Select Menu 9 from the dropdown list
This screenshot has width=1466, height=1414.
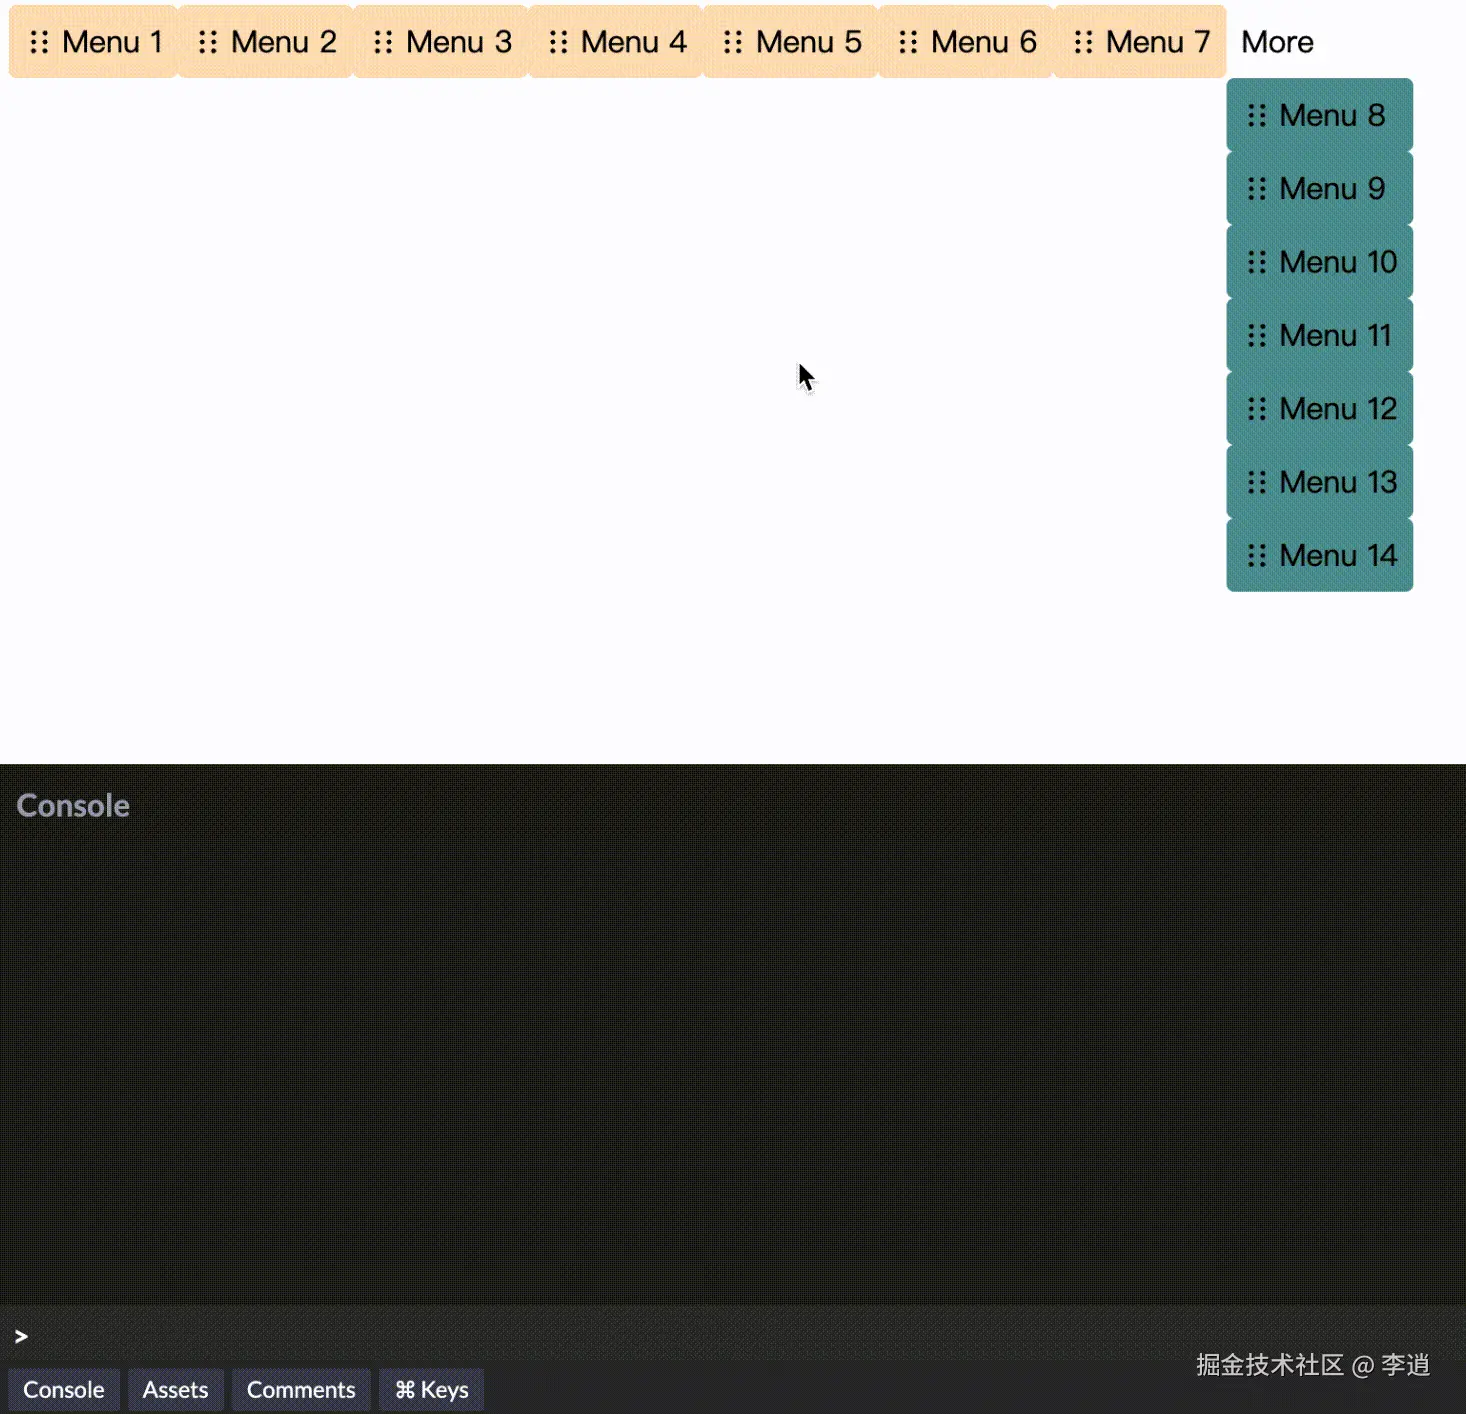tap(1330, 188)
